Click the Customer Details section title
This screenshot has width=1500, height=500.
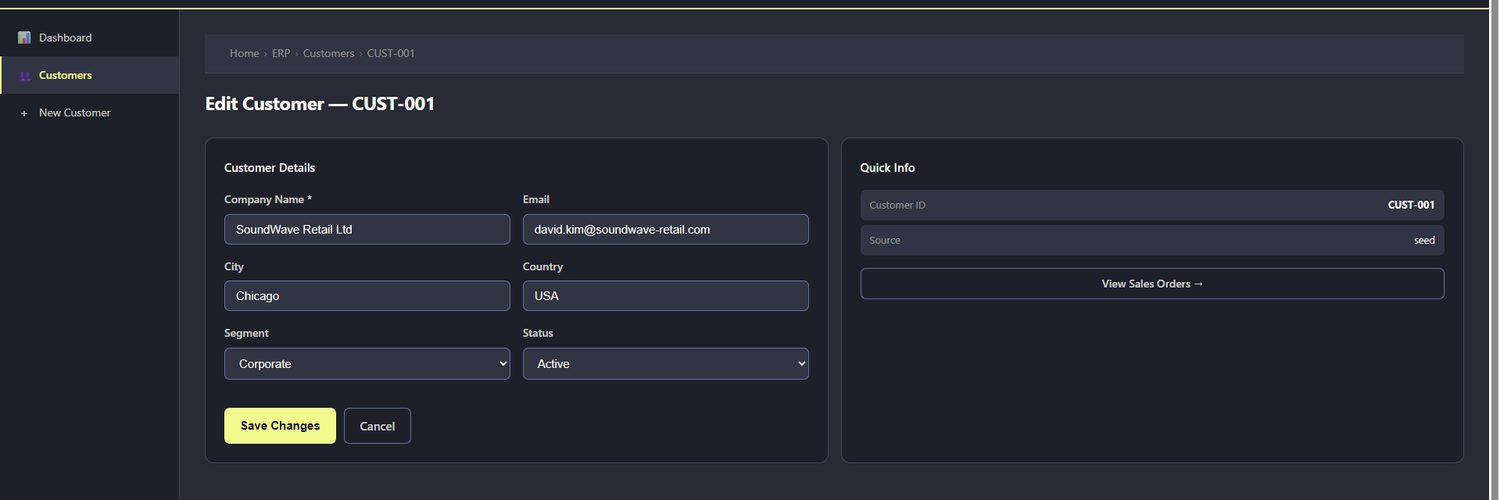click(270, 168)
